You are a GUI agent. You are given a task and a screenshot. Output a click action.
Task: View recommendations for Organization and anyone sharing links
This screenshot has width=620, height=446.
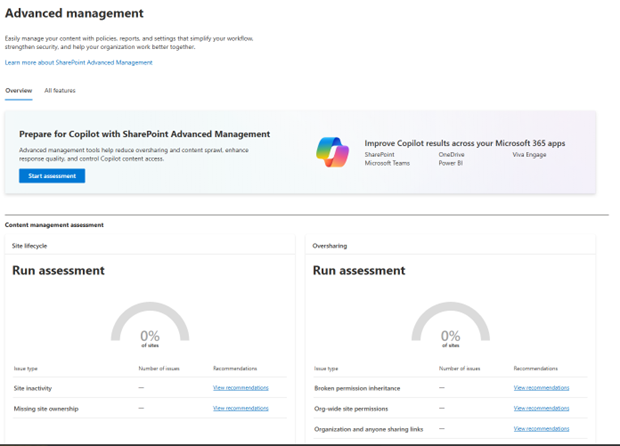click(541, 429)
